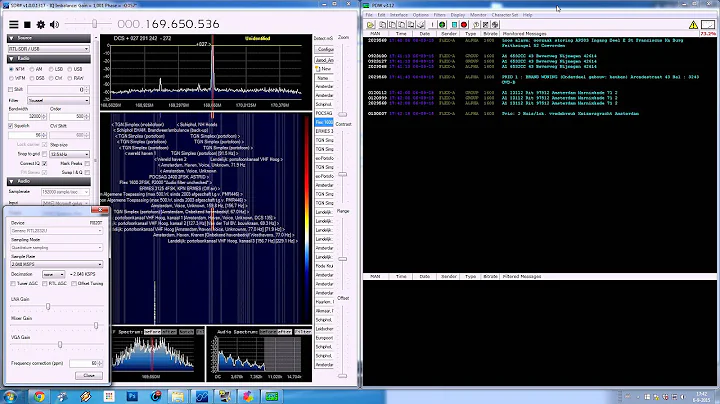Click Close in RTL settings dialog

(x=89, y=376)
